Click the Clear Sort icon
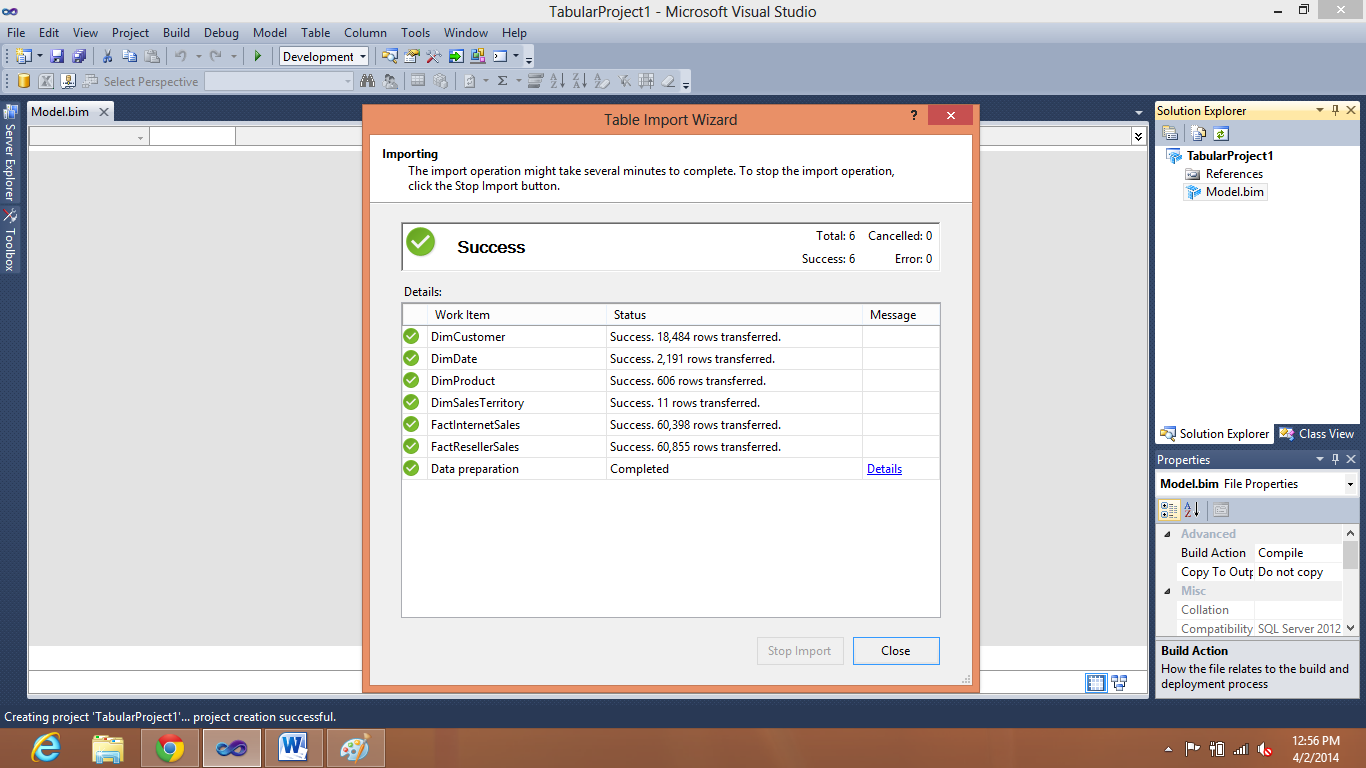Screen dimensions: 1366x768 602,81
